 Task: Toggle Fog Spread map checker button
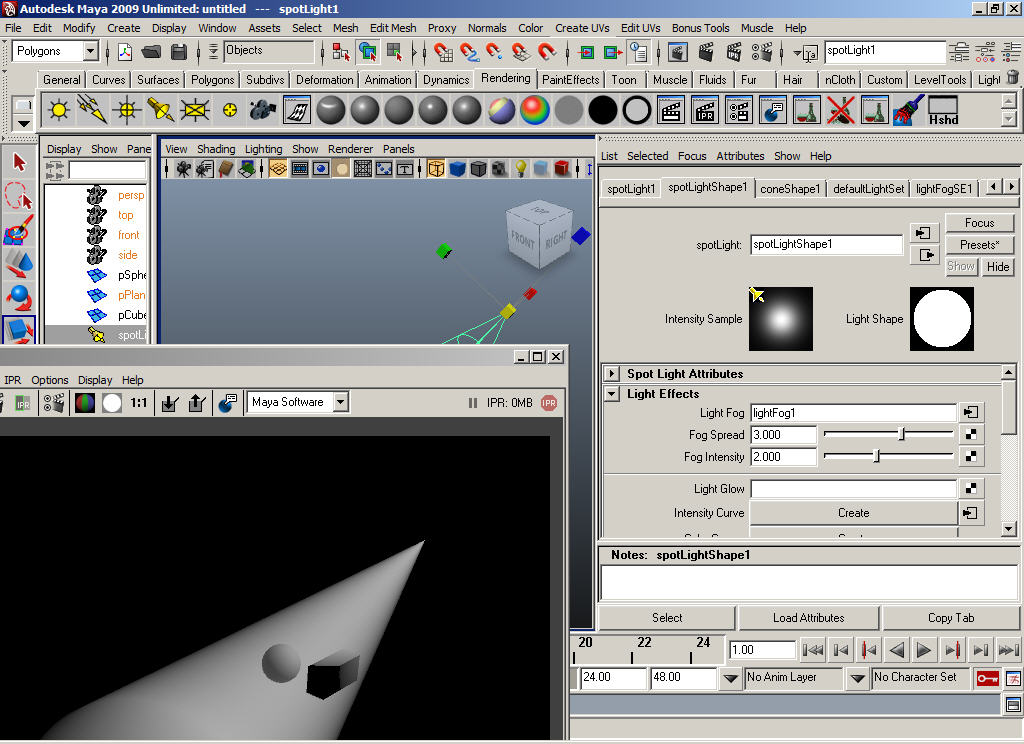(x=971, y=434)
